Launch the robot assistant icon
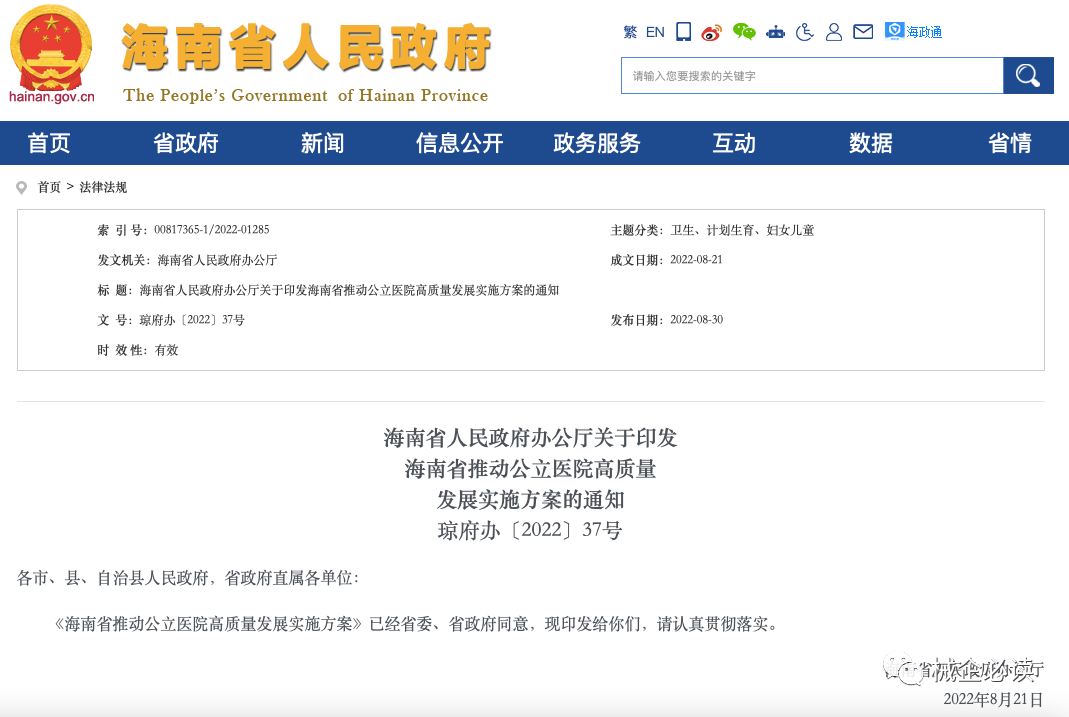The image size is (1069, 717). pyautogui.click(x=775, y=32)
